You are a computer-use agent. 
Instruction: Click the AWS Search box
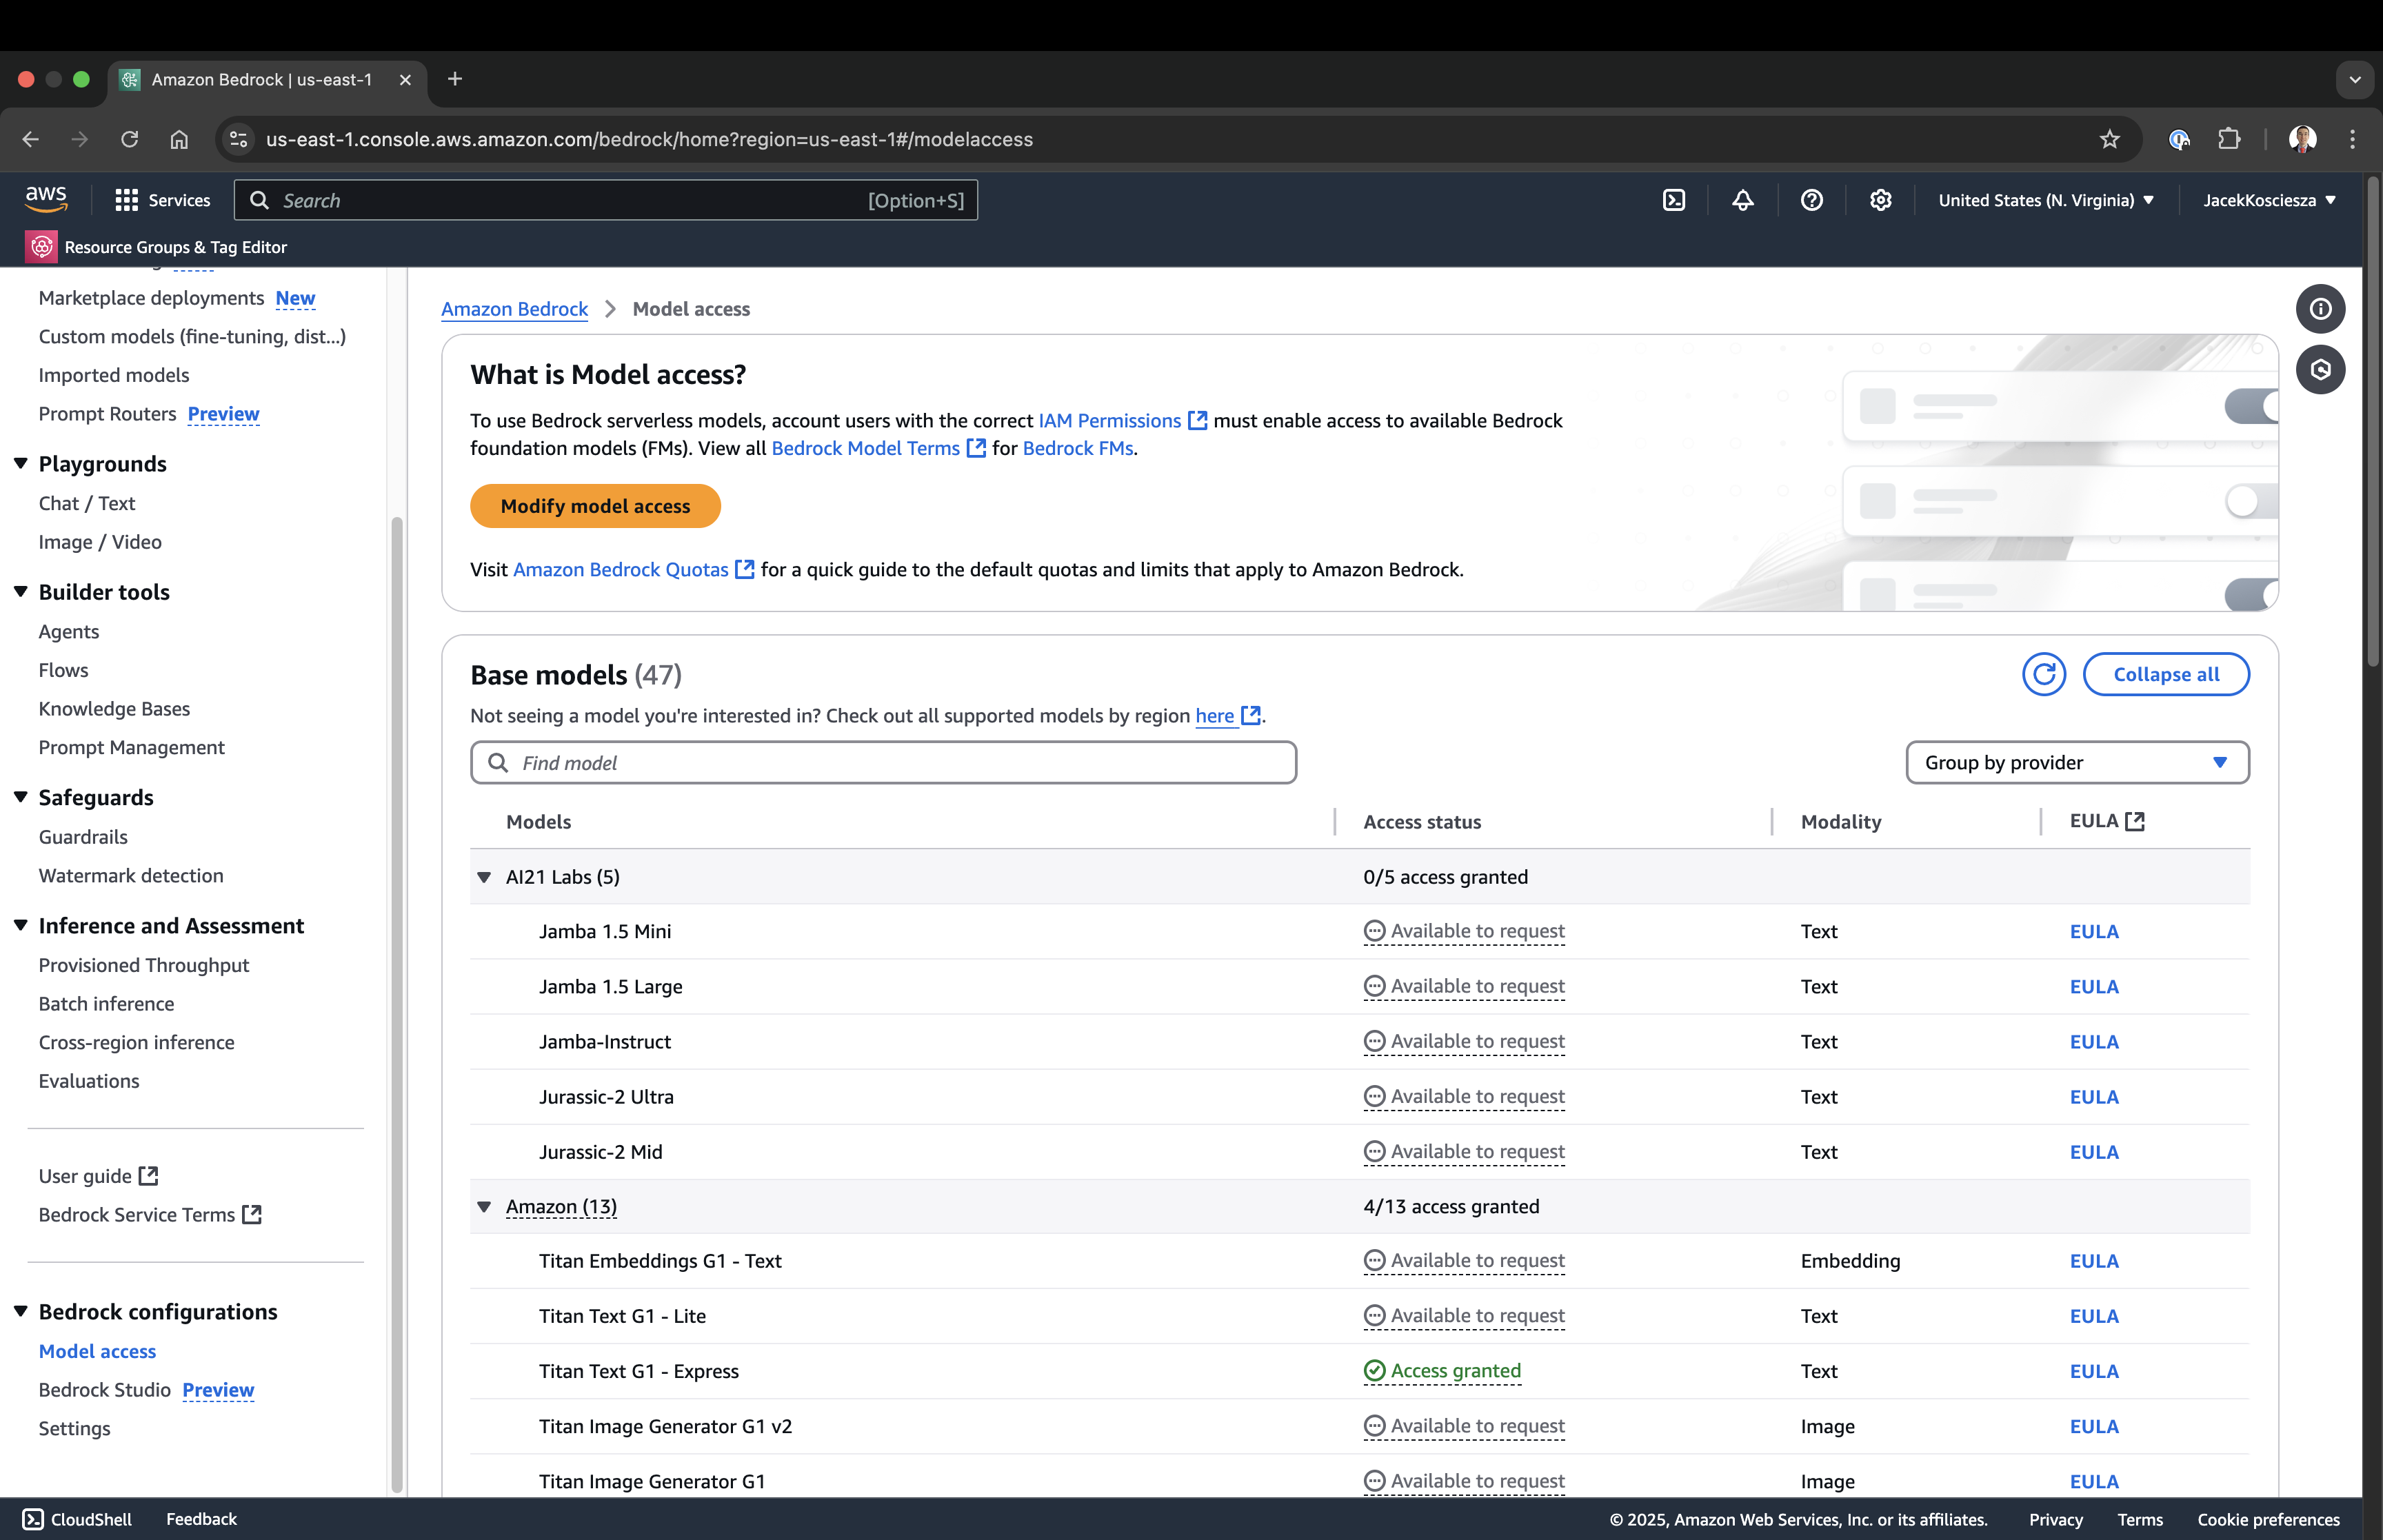pos(606,200)
